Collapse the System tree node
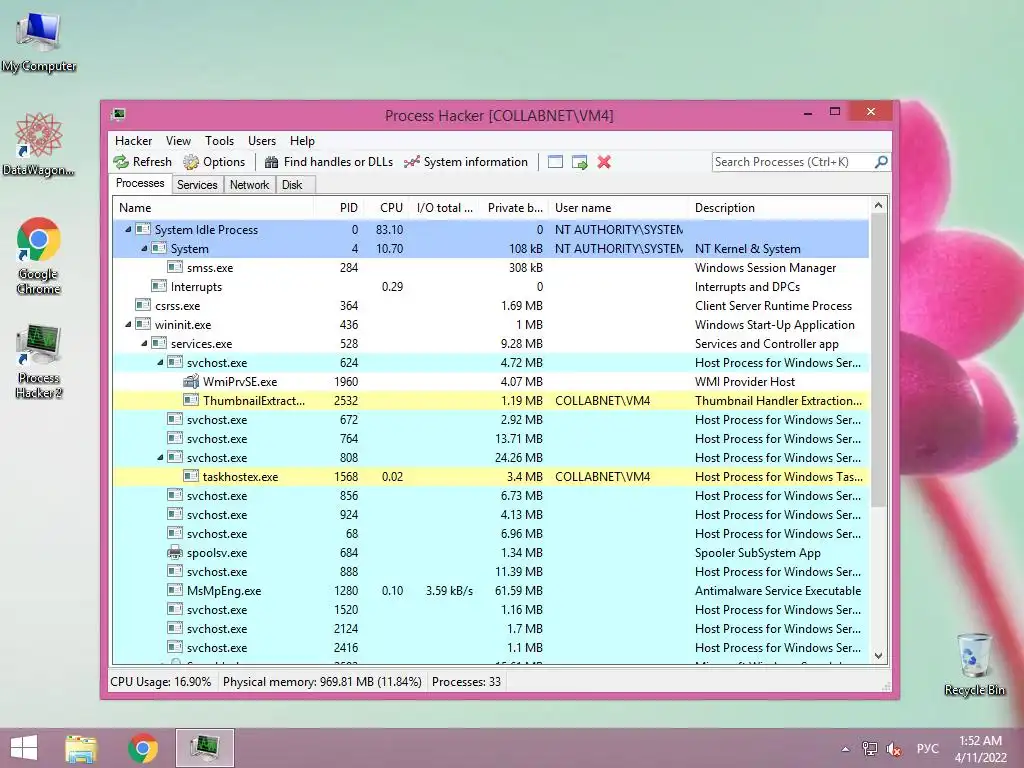Viewport: 1024px width, 768px height. coord(144,248)
